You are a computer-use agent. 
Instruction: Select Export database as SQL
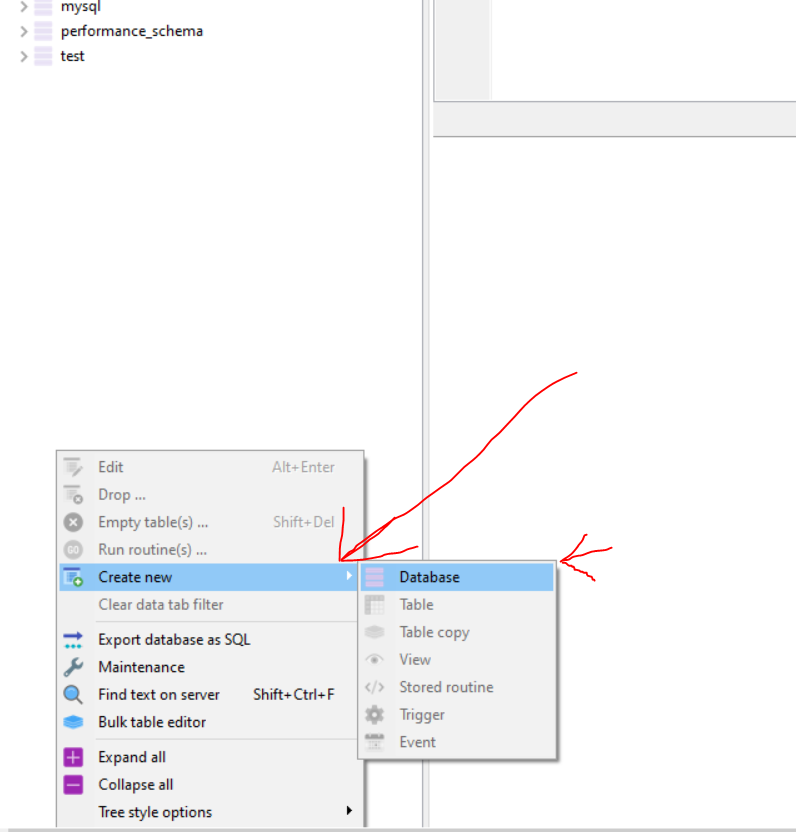174,640
